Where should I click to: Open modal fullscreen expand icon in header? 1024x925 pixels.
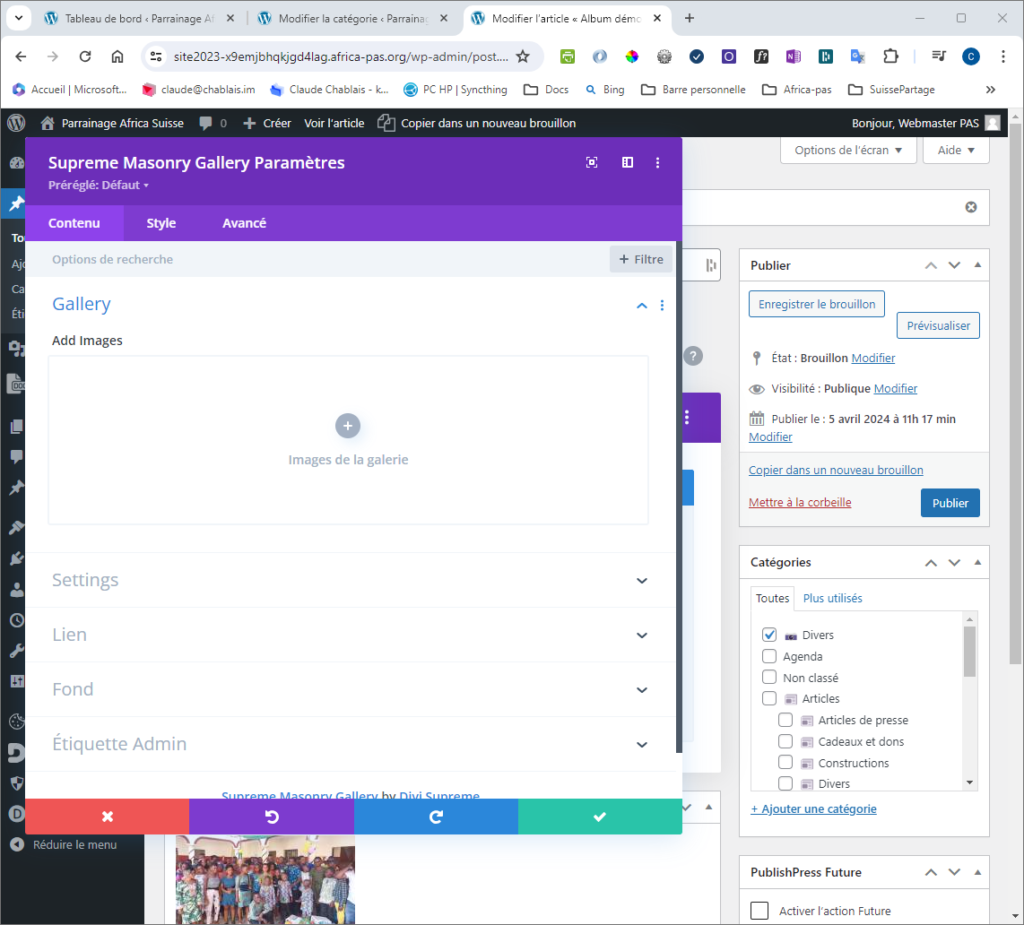pos(592,163)
